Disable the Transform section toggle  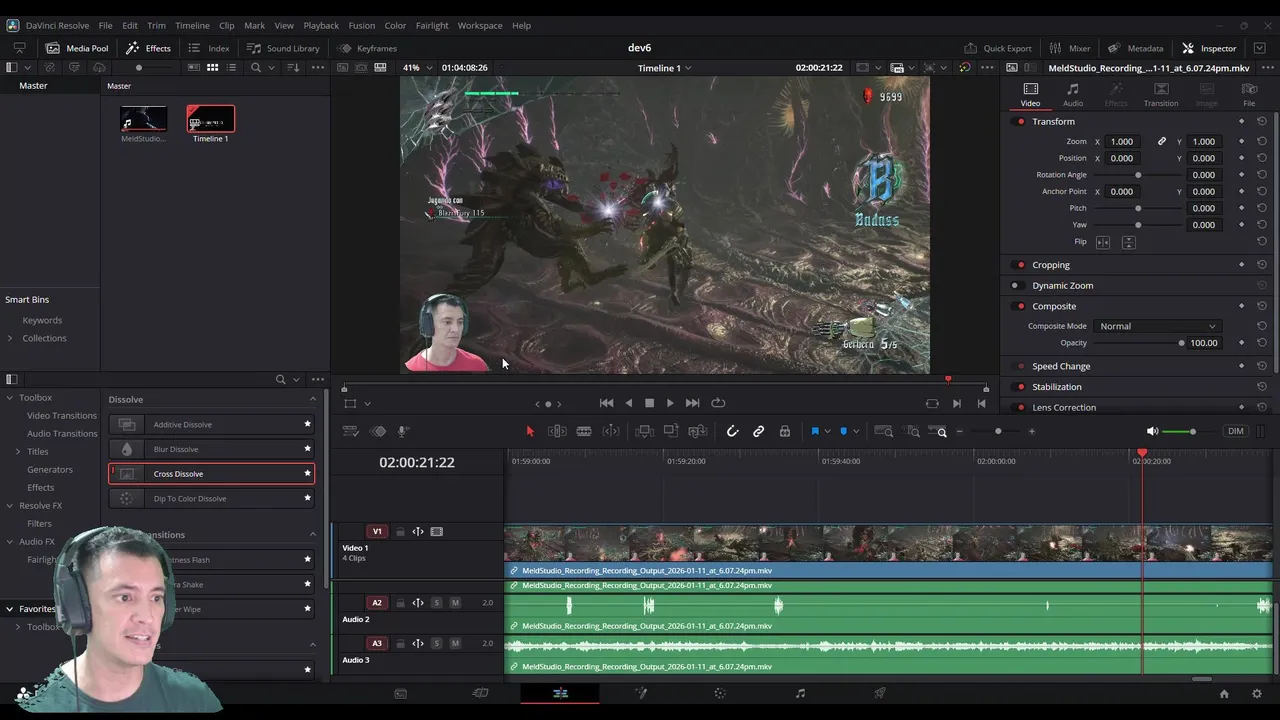[x=1020, y=121]
